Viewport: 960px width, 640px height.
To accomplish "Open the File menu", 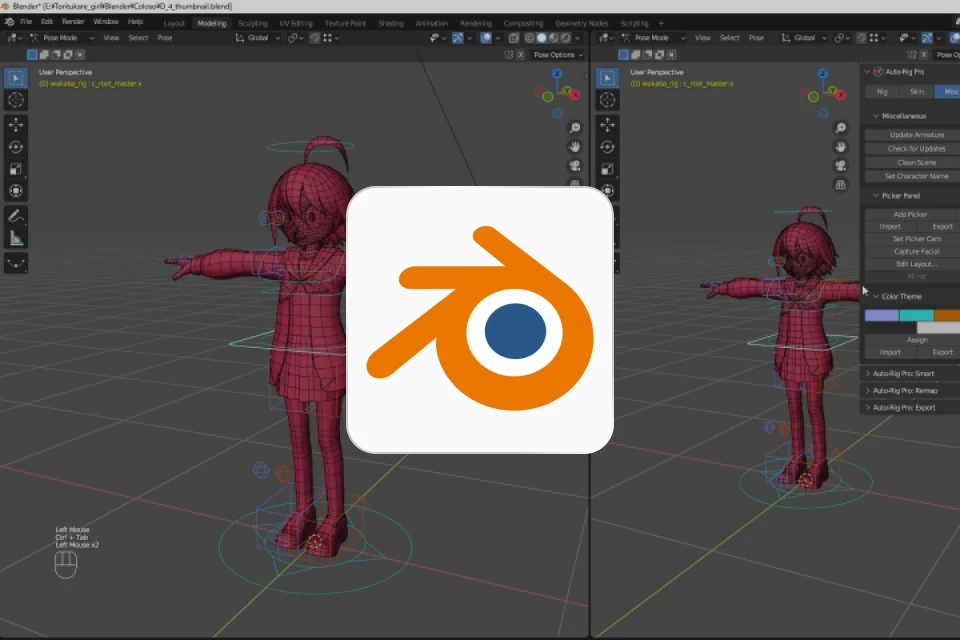I will tap(26, 21).
